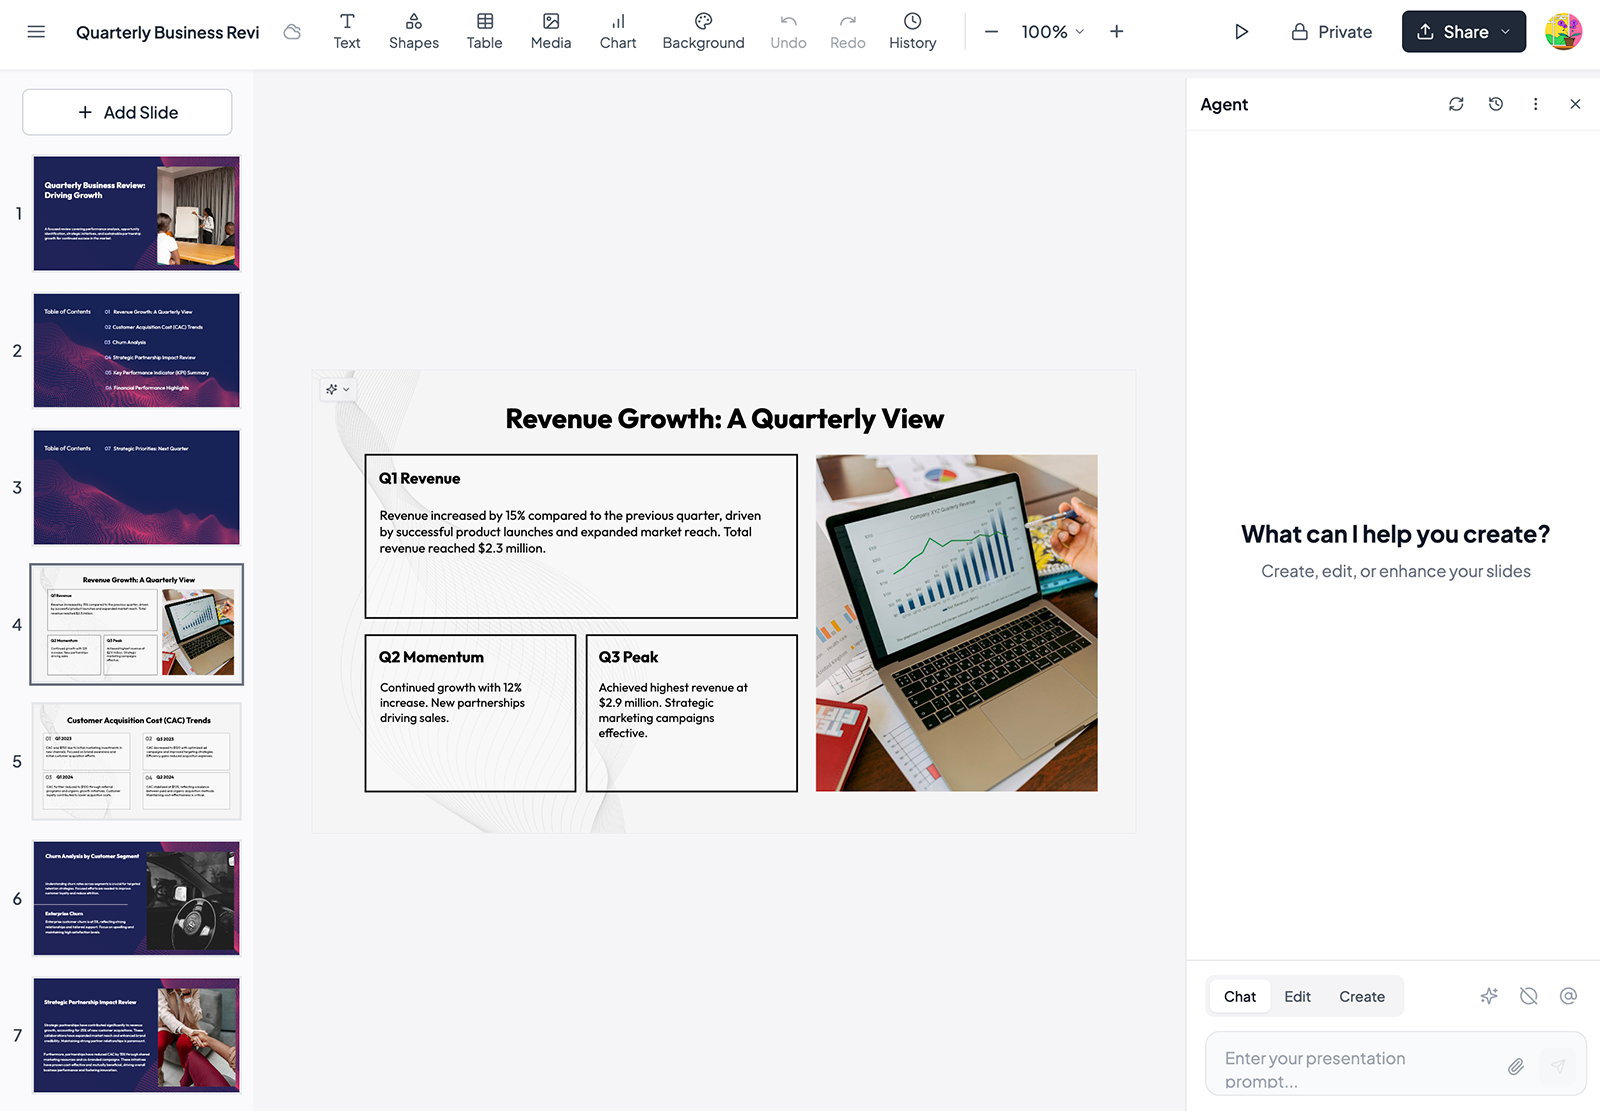Switch to the Chat tab
1600x1111 pixels.
[1240, 996]
